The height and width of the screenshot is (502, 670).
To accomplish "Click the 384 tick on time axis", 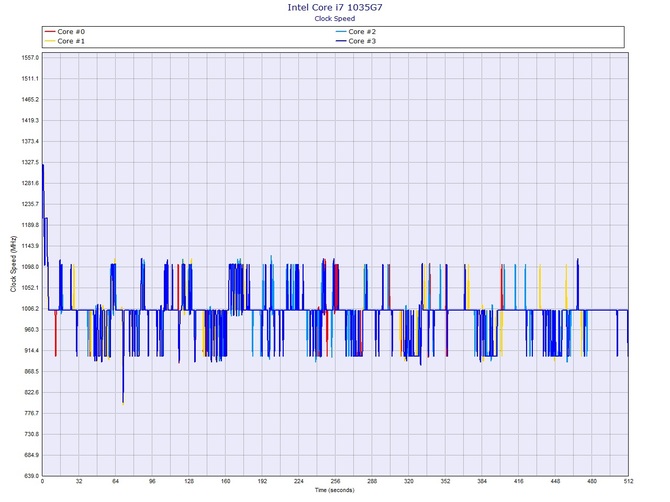I will (x=482, y=481).
